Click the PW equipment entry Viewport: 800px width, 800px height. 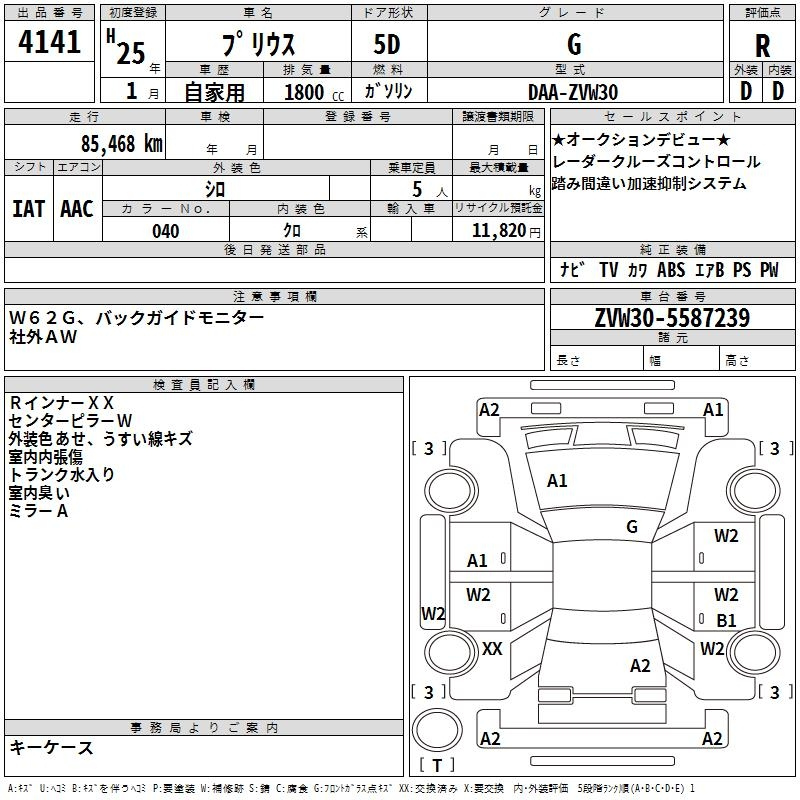click(769, 269)
